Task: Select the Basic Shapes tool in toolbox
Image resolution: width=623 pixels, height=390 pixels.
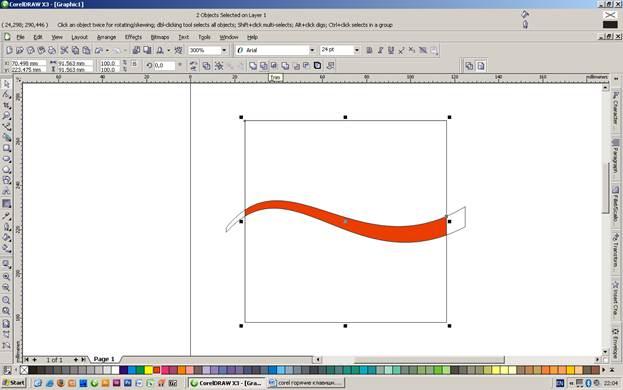Action: point(6,180)
